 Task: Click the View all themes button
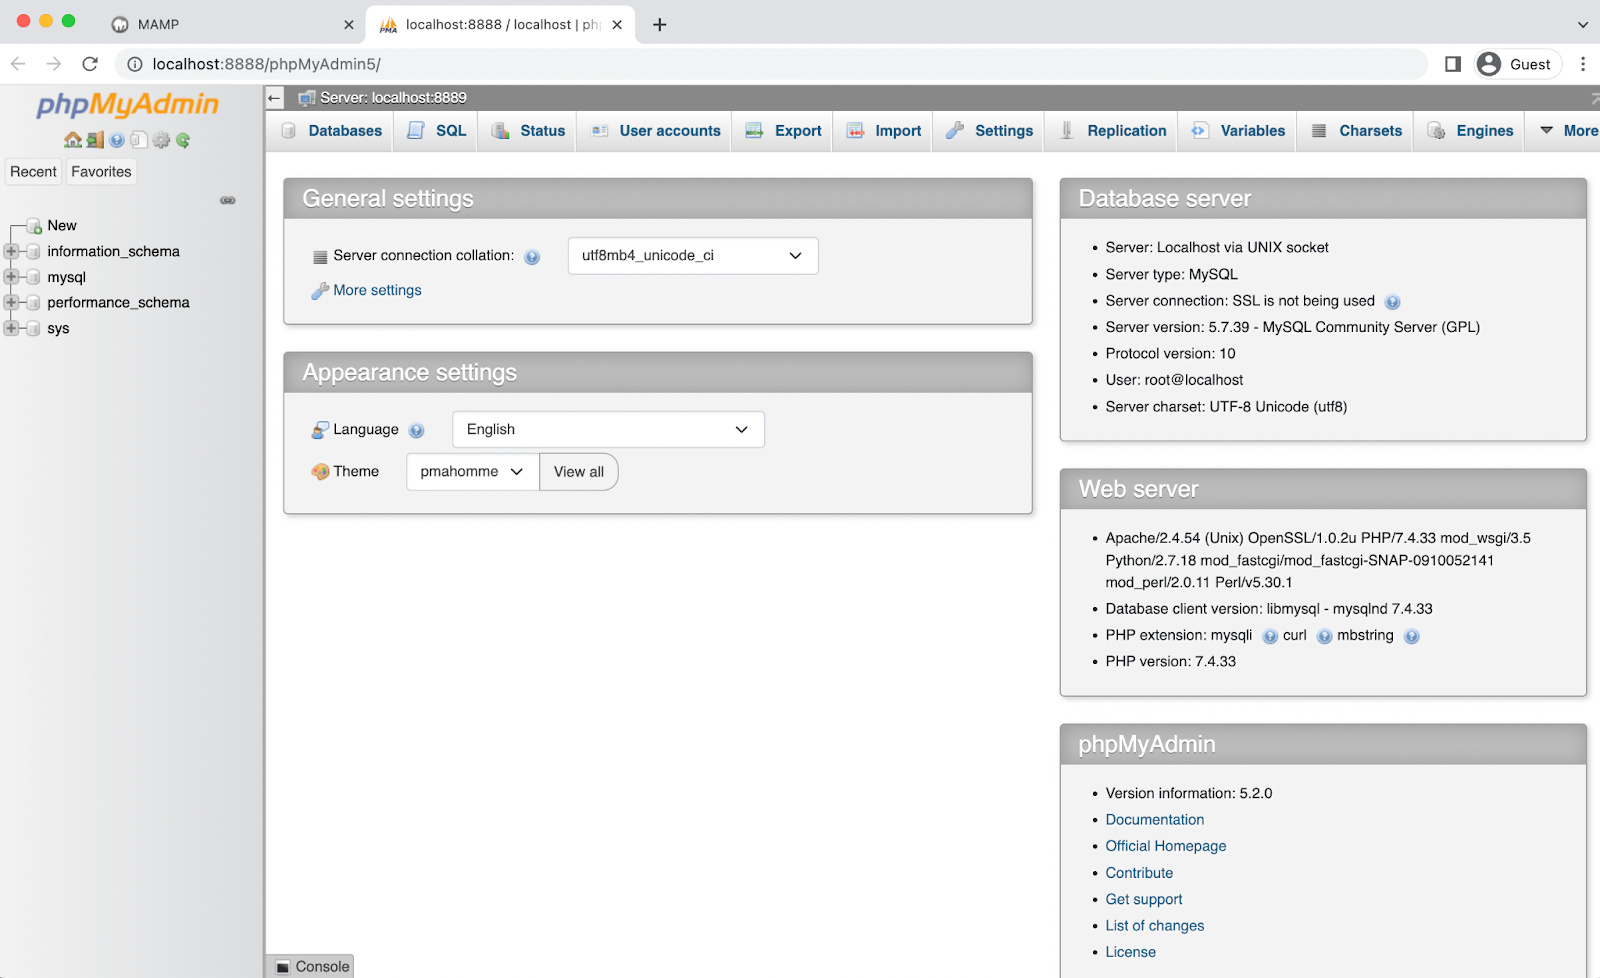pos(578,471)
